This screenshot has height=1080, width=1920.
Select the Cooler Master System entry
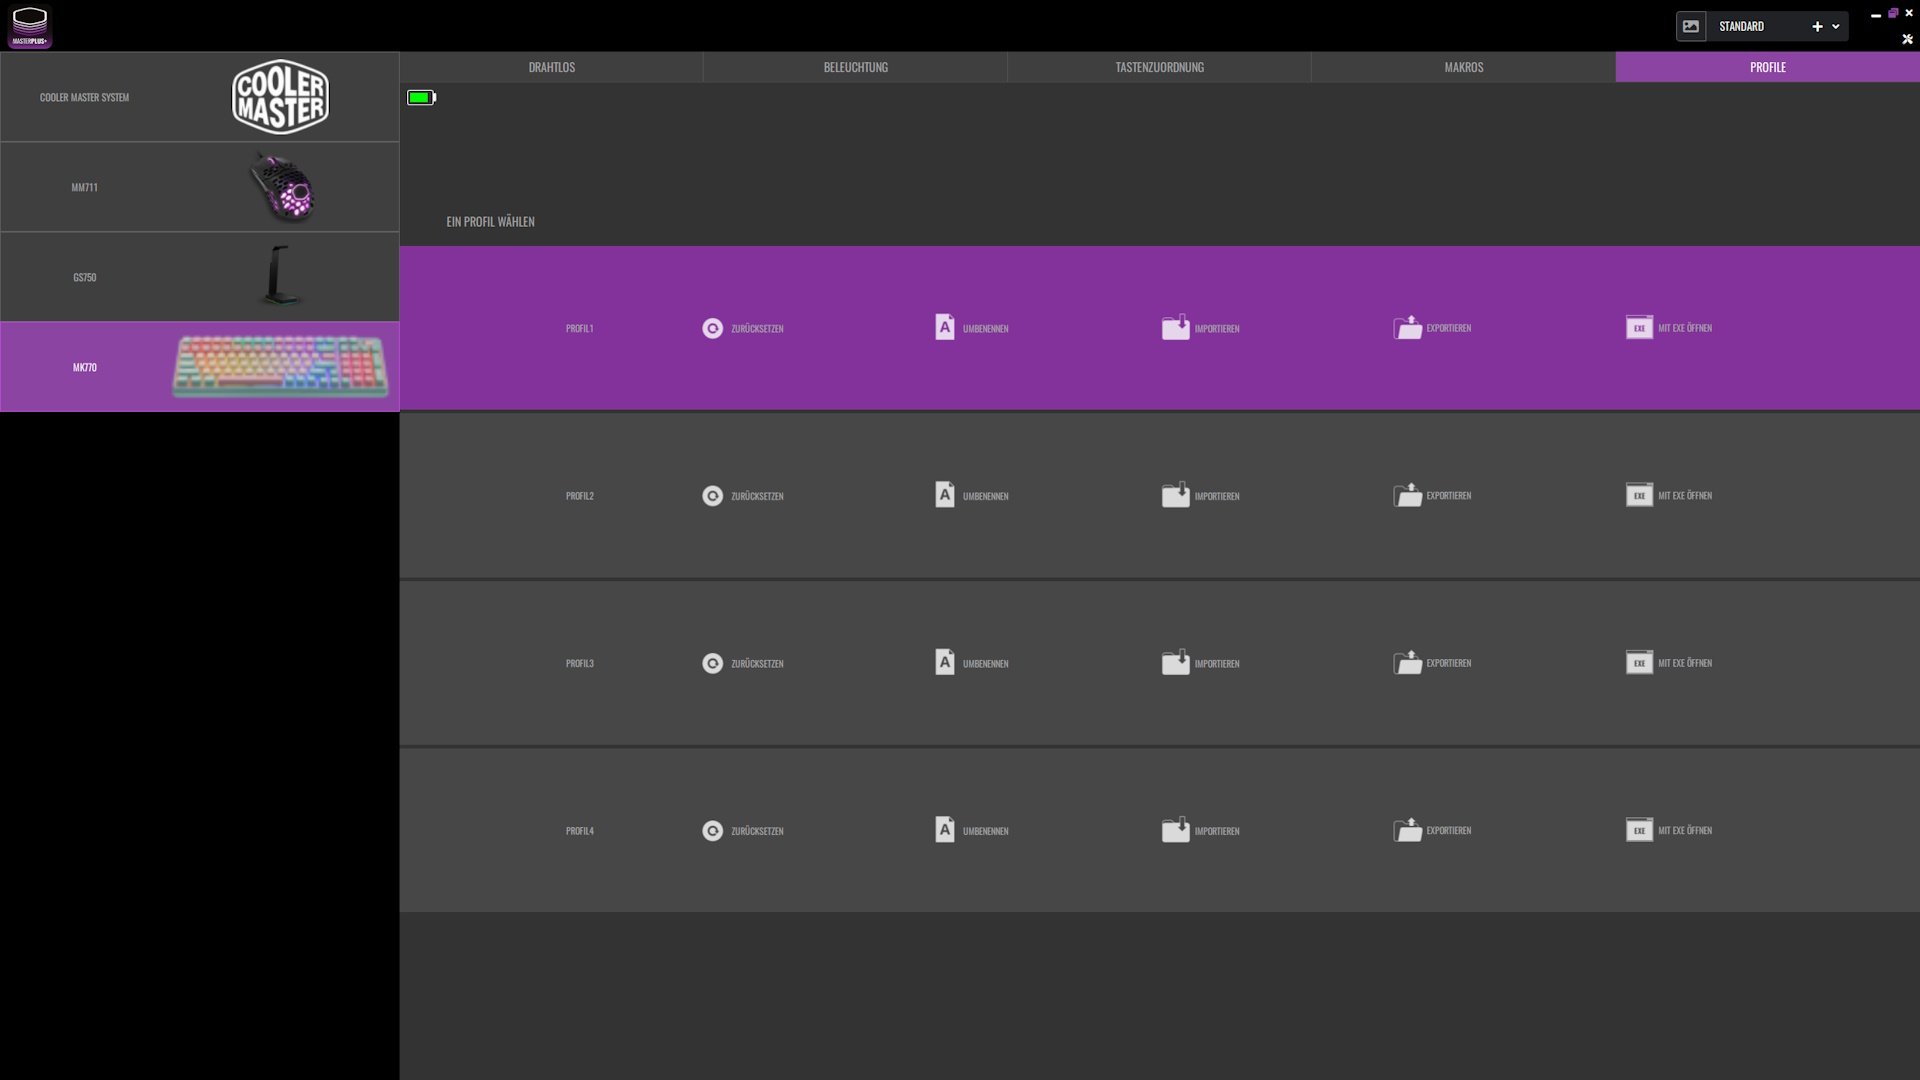tap(200, 97)
